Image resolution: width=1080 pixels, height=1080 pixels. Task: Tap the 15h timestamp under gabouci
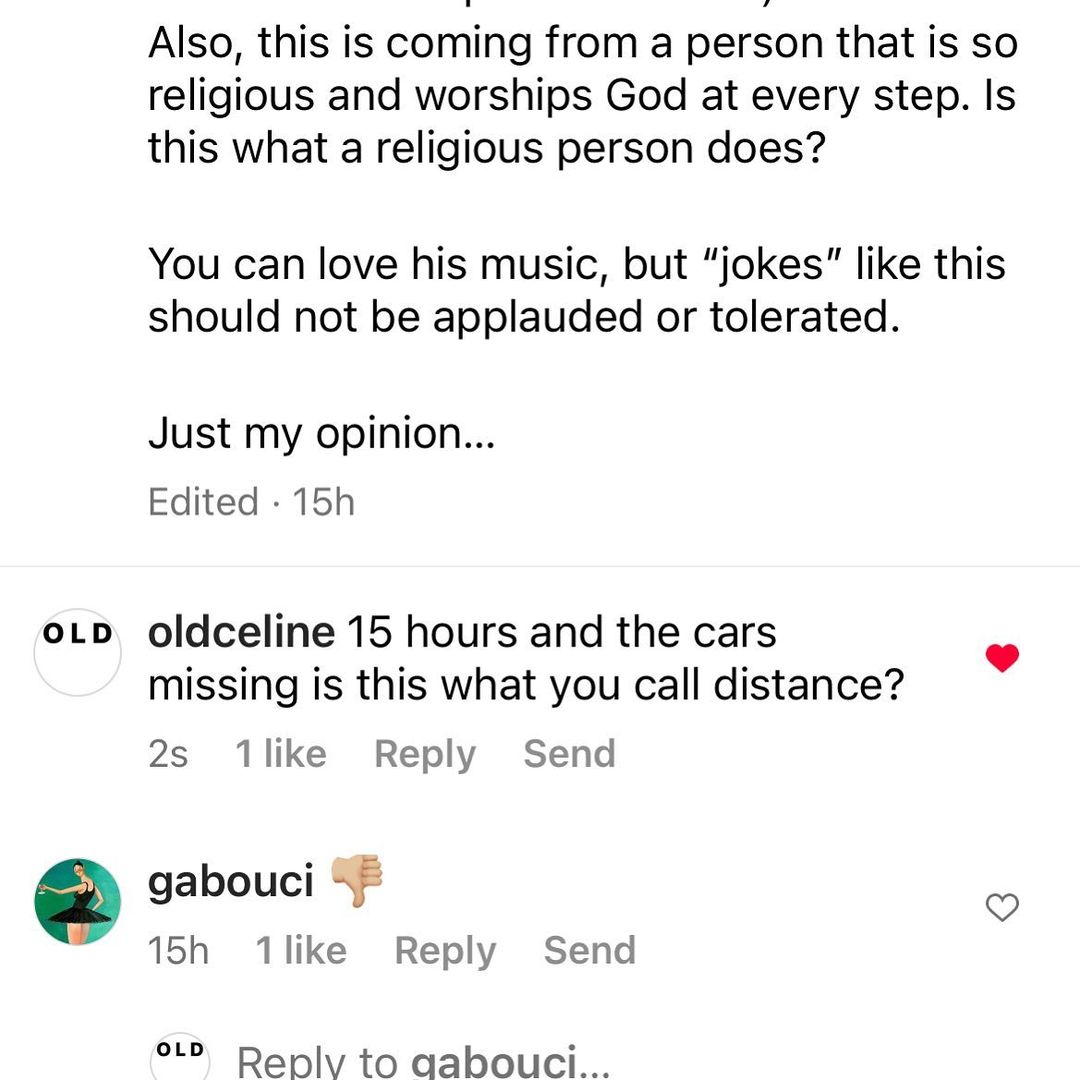[x=178, y=951]
